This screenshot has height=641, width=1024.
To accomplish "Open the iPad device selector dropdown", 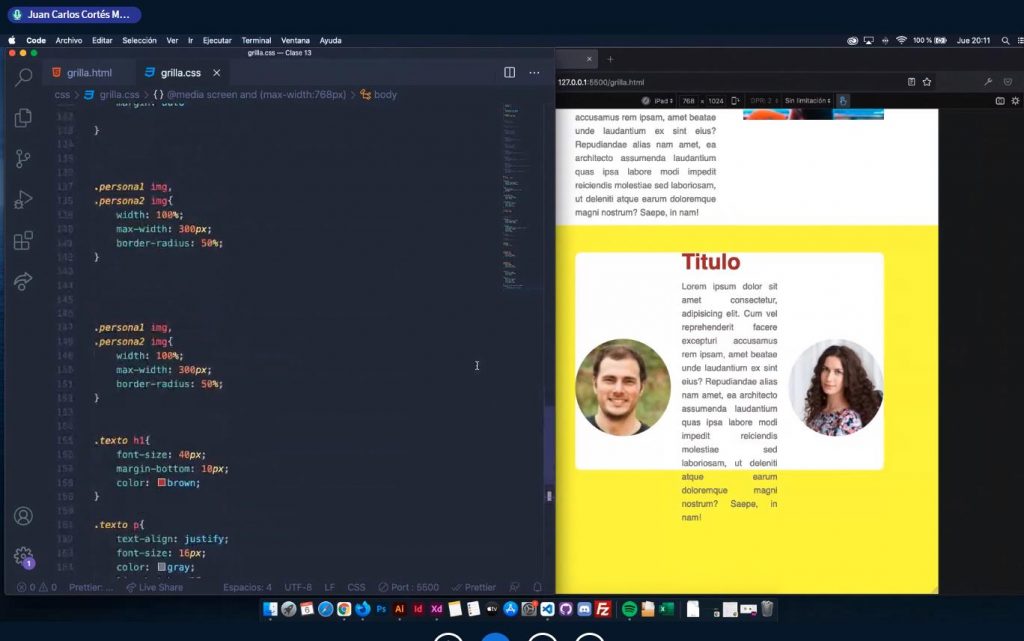I will (x=664, y=101).
